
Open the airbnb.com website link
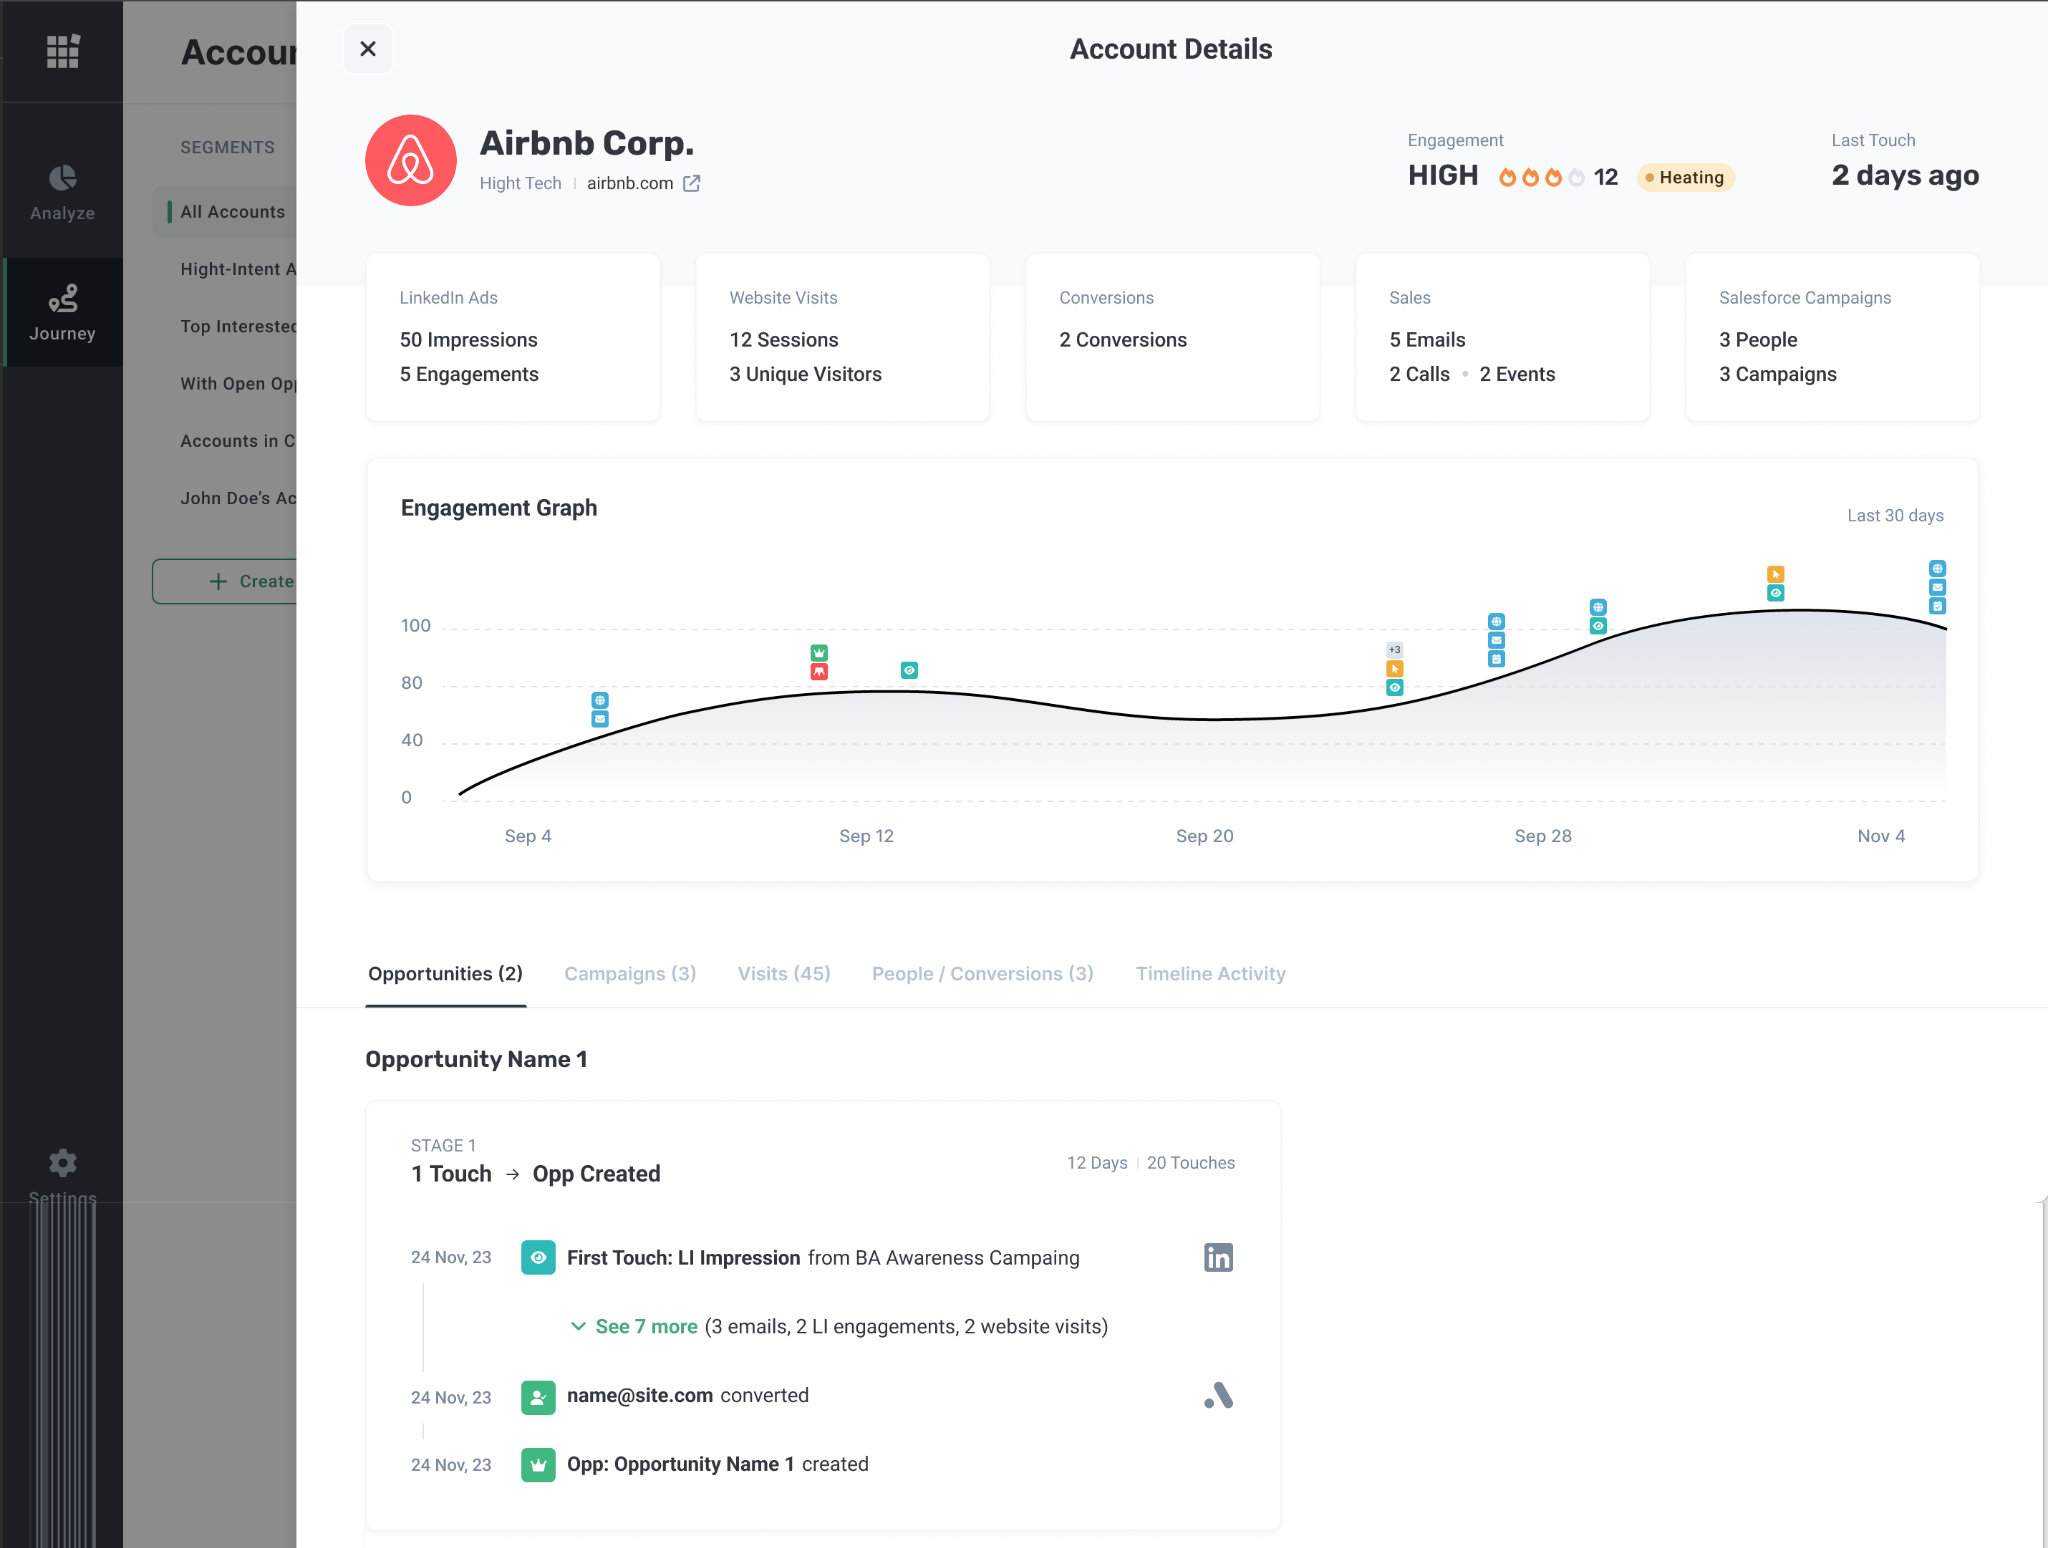pos(630,183)
